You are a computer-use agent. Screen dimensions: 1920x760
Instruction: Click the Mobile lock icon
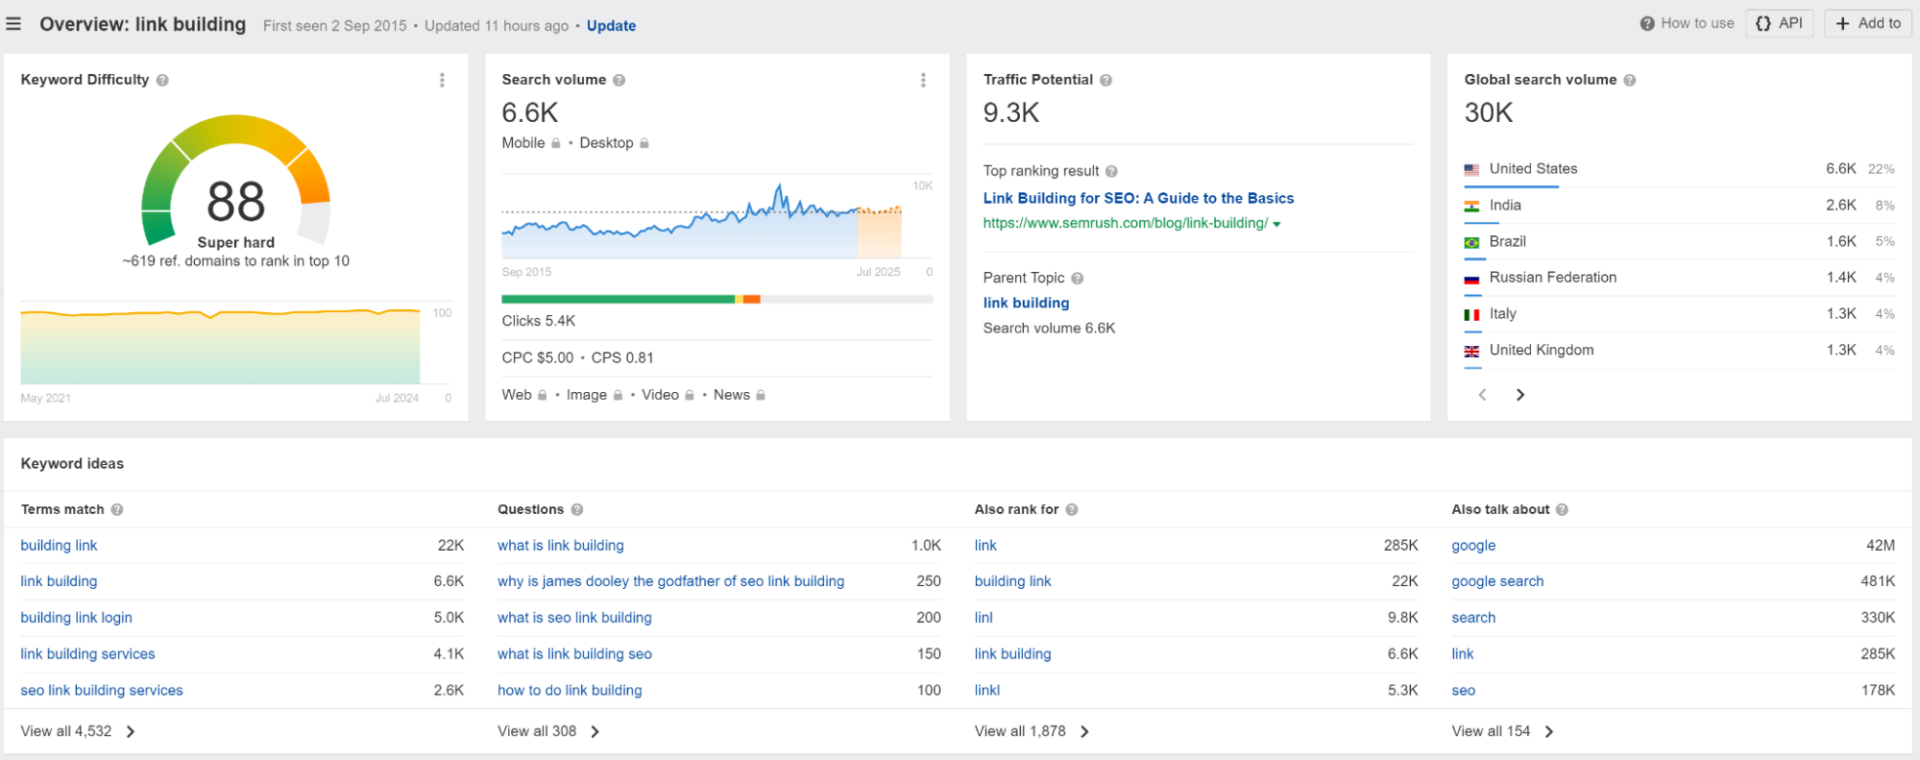(556, 143)
